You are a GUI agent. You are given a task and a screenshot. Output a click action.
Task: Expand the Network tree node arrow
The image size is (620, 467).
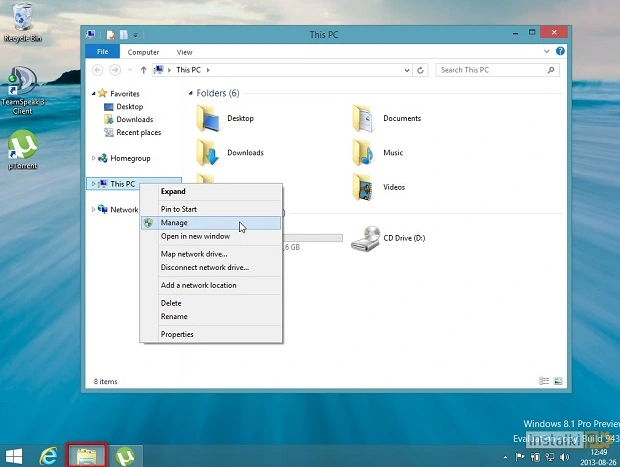click(94, 210)
